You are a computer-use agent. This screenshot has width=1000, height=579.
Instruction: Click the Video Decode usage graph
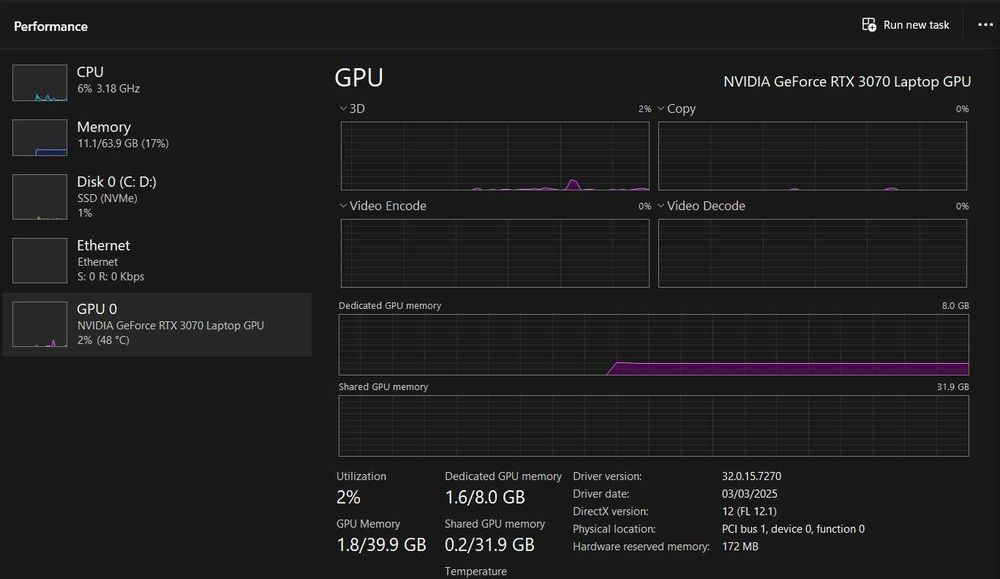tap(812, 253)
